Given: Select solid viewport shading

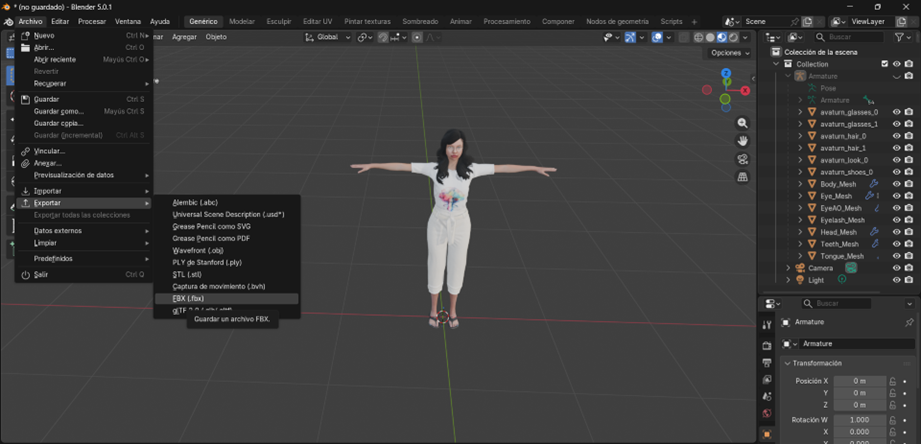Looking at the screenshot, I should (710, 38).
